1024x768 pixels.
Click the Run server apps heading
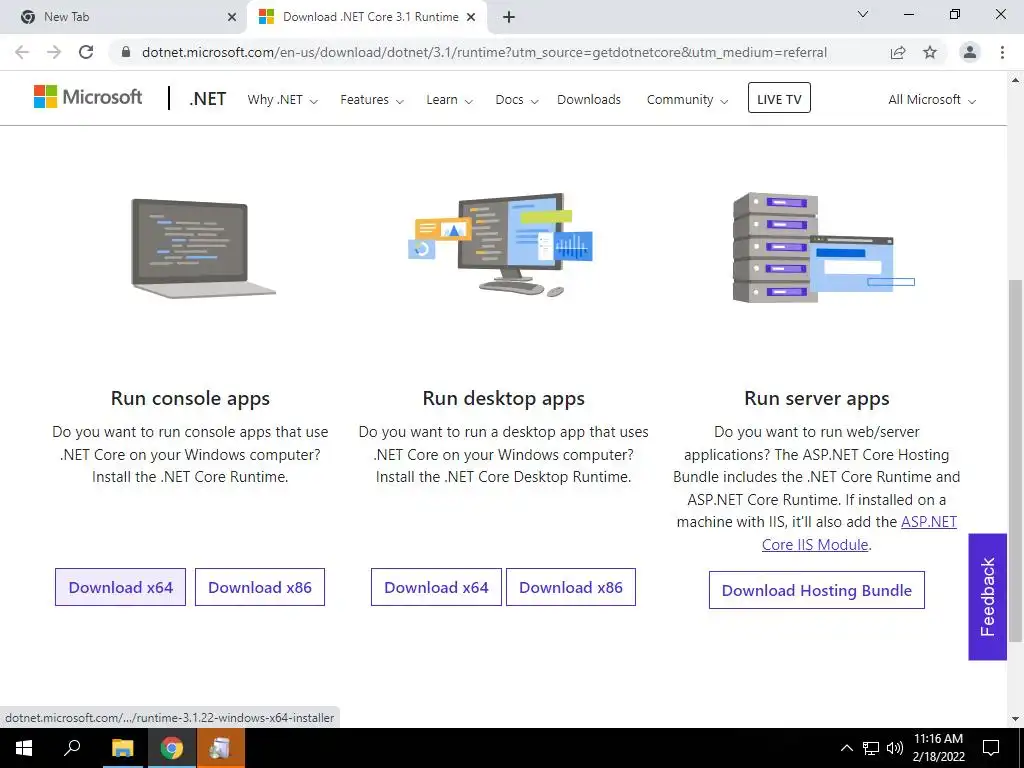click(x=816, y=398)
